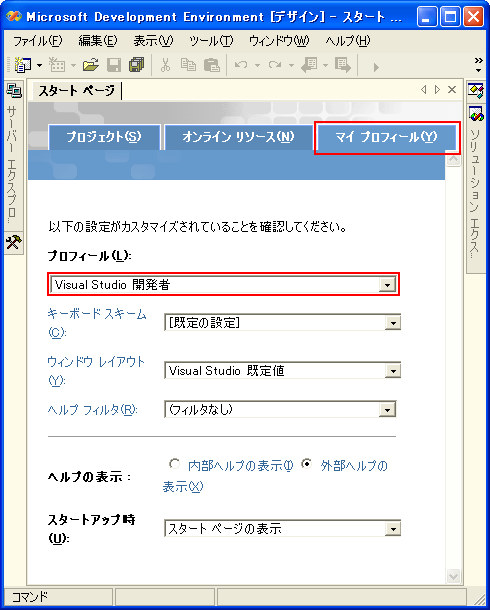
Task: Click the Paste toolbar icon
Action: point(212,65)
